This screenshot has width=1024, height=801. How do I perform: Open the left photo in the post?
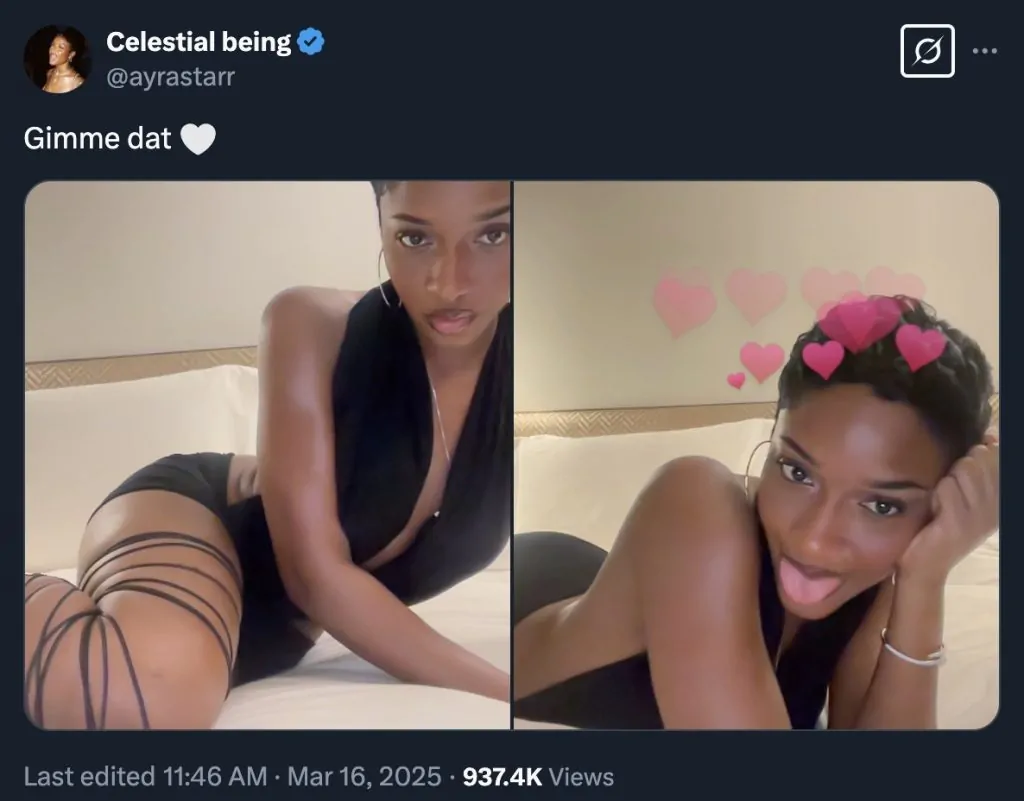pyautogui.click(x=267, y=455)
